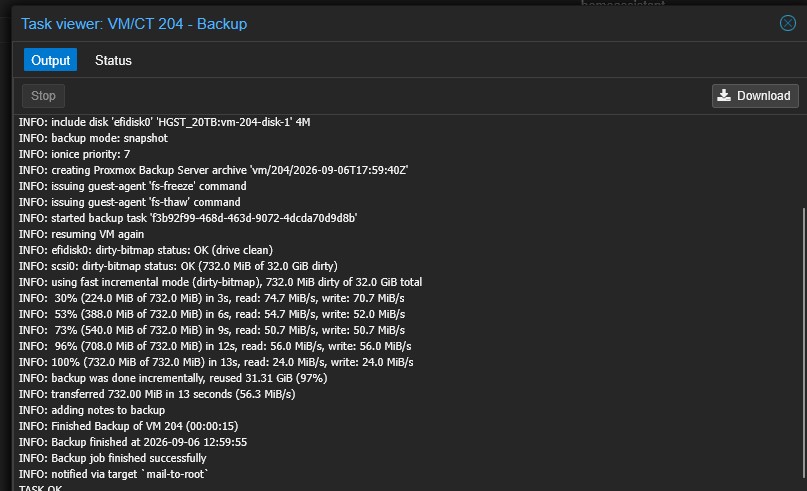Click the 'resuming VM again' line
The height and width of the screenshot is (491, 807).
click(x=81, y=234)
